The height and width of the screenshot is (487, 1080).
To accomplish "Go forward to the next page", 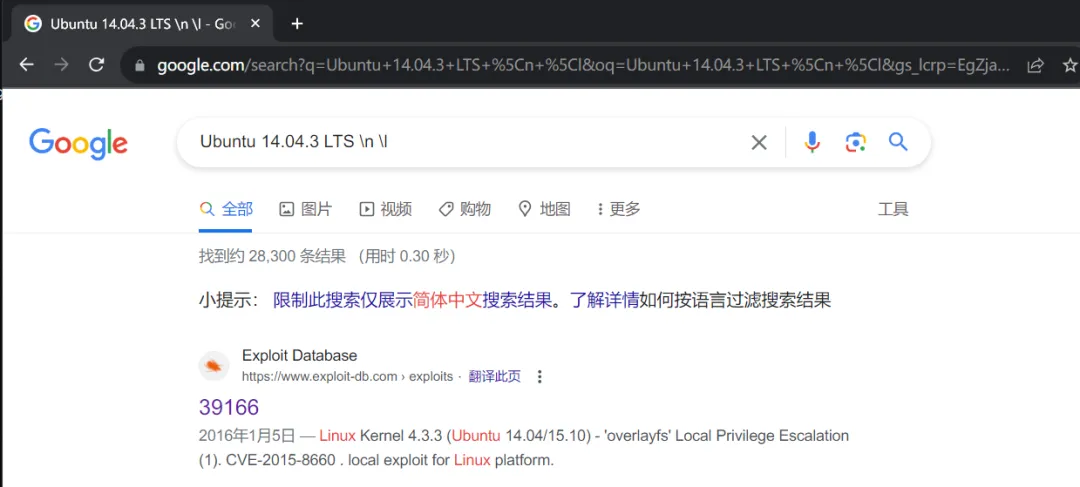I will (62, 65).
